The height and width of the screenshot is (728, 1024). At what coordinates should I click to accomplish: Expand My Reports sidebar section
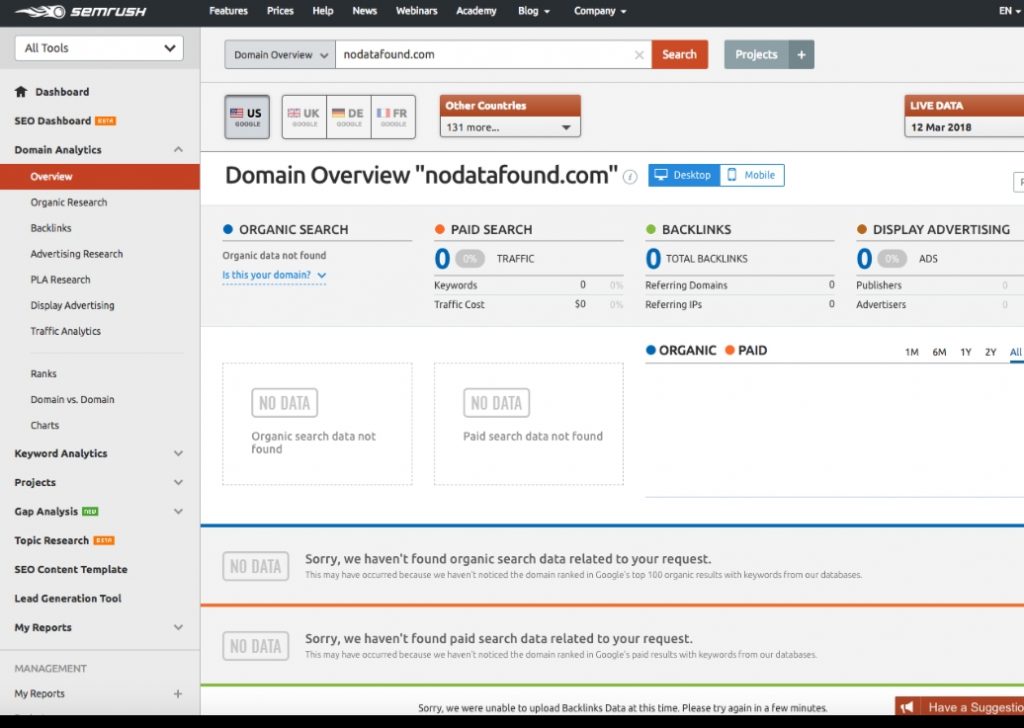coord(178,627)
